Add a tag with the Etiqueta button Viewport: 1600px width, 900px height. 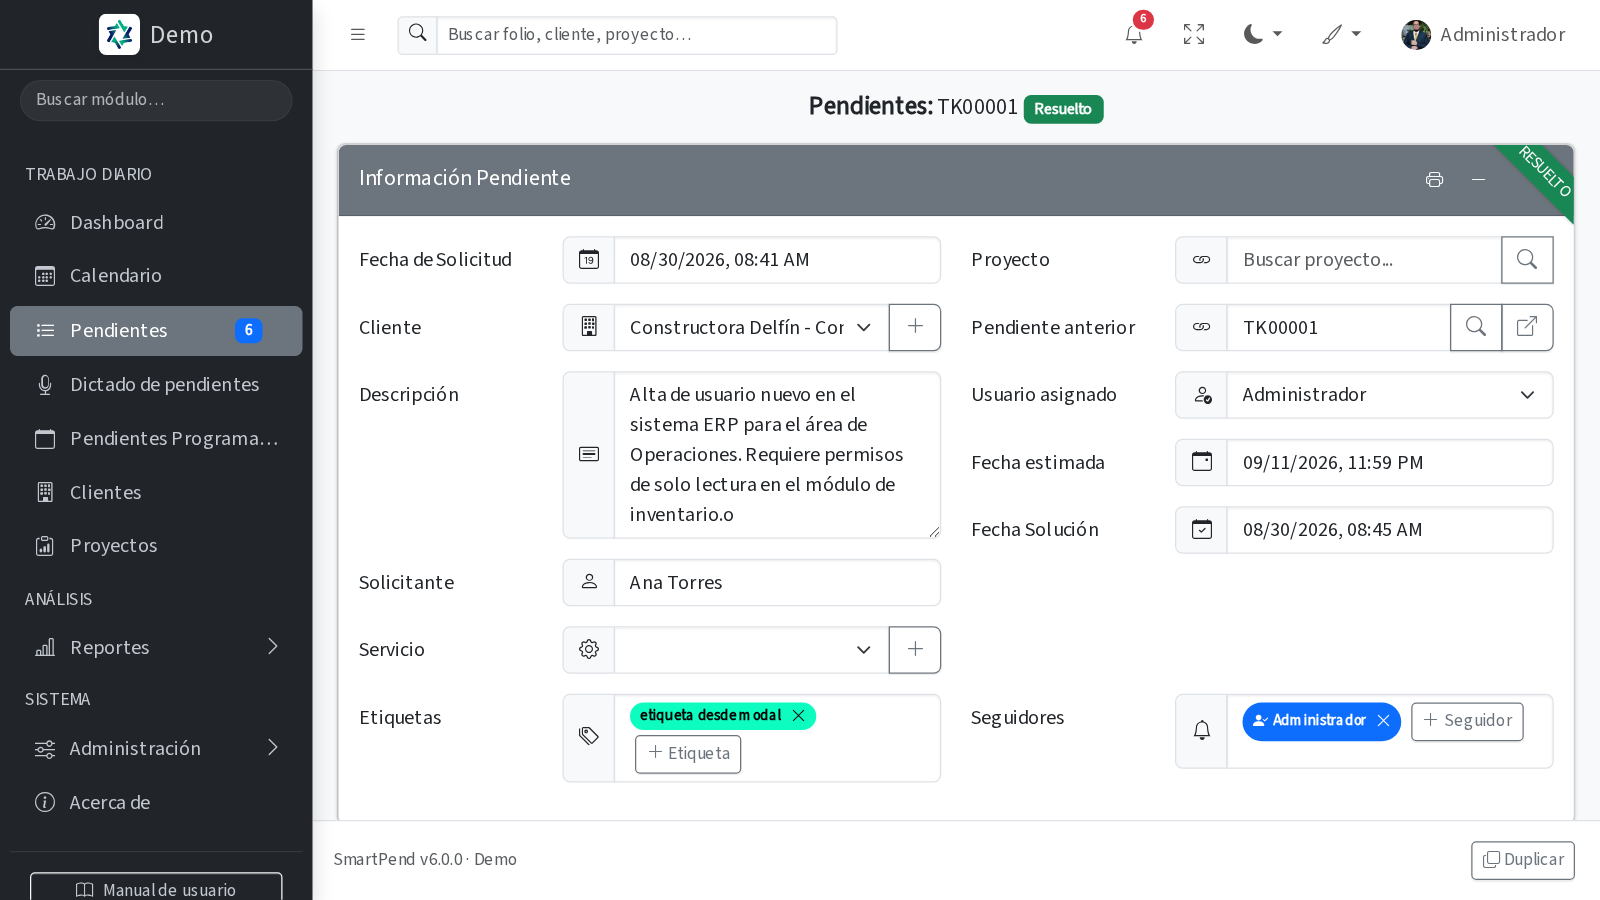(x=688, y=754)
